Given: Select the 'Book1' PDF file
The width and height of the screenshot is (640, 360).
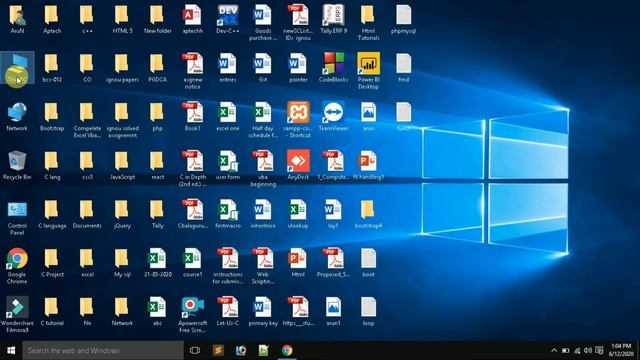Looking at the screenshot, I should point(193,116).
